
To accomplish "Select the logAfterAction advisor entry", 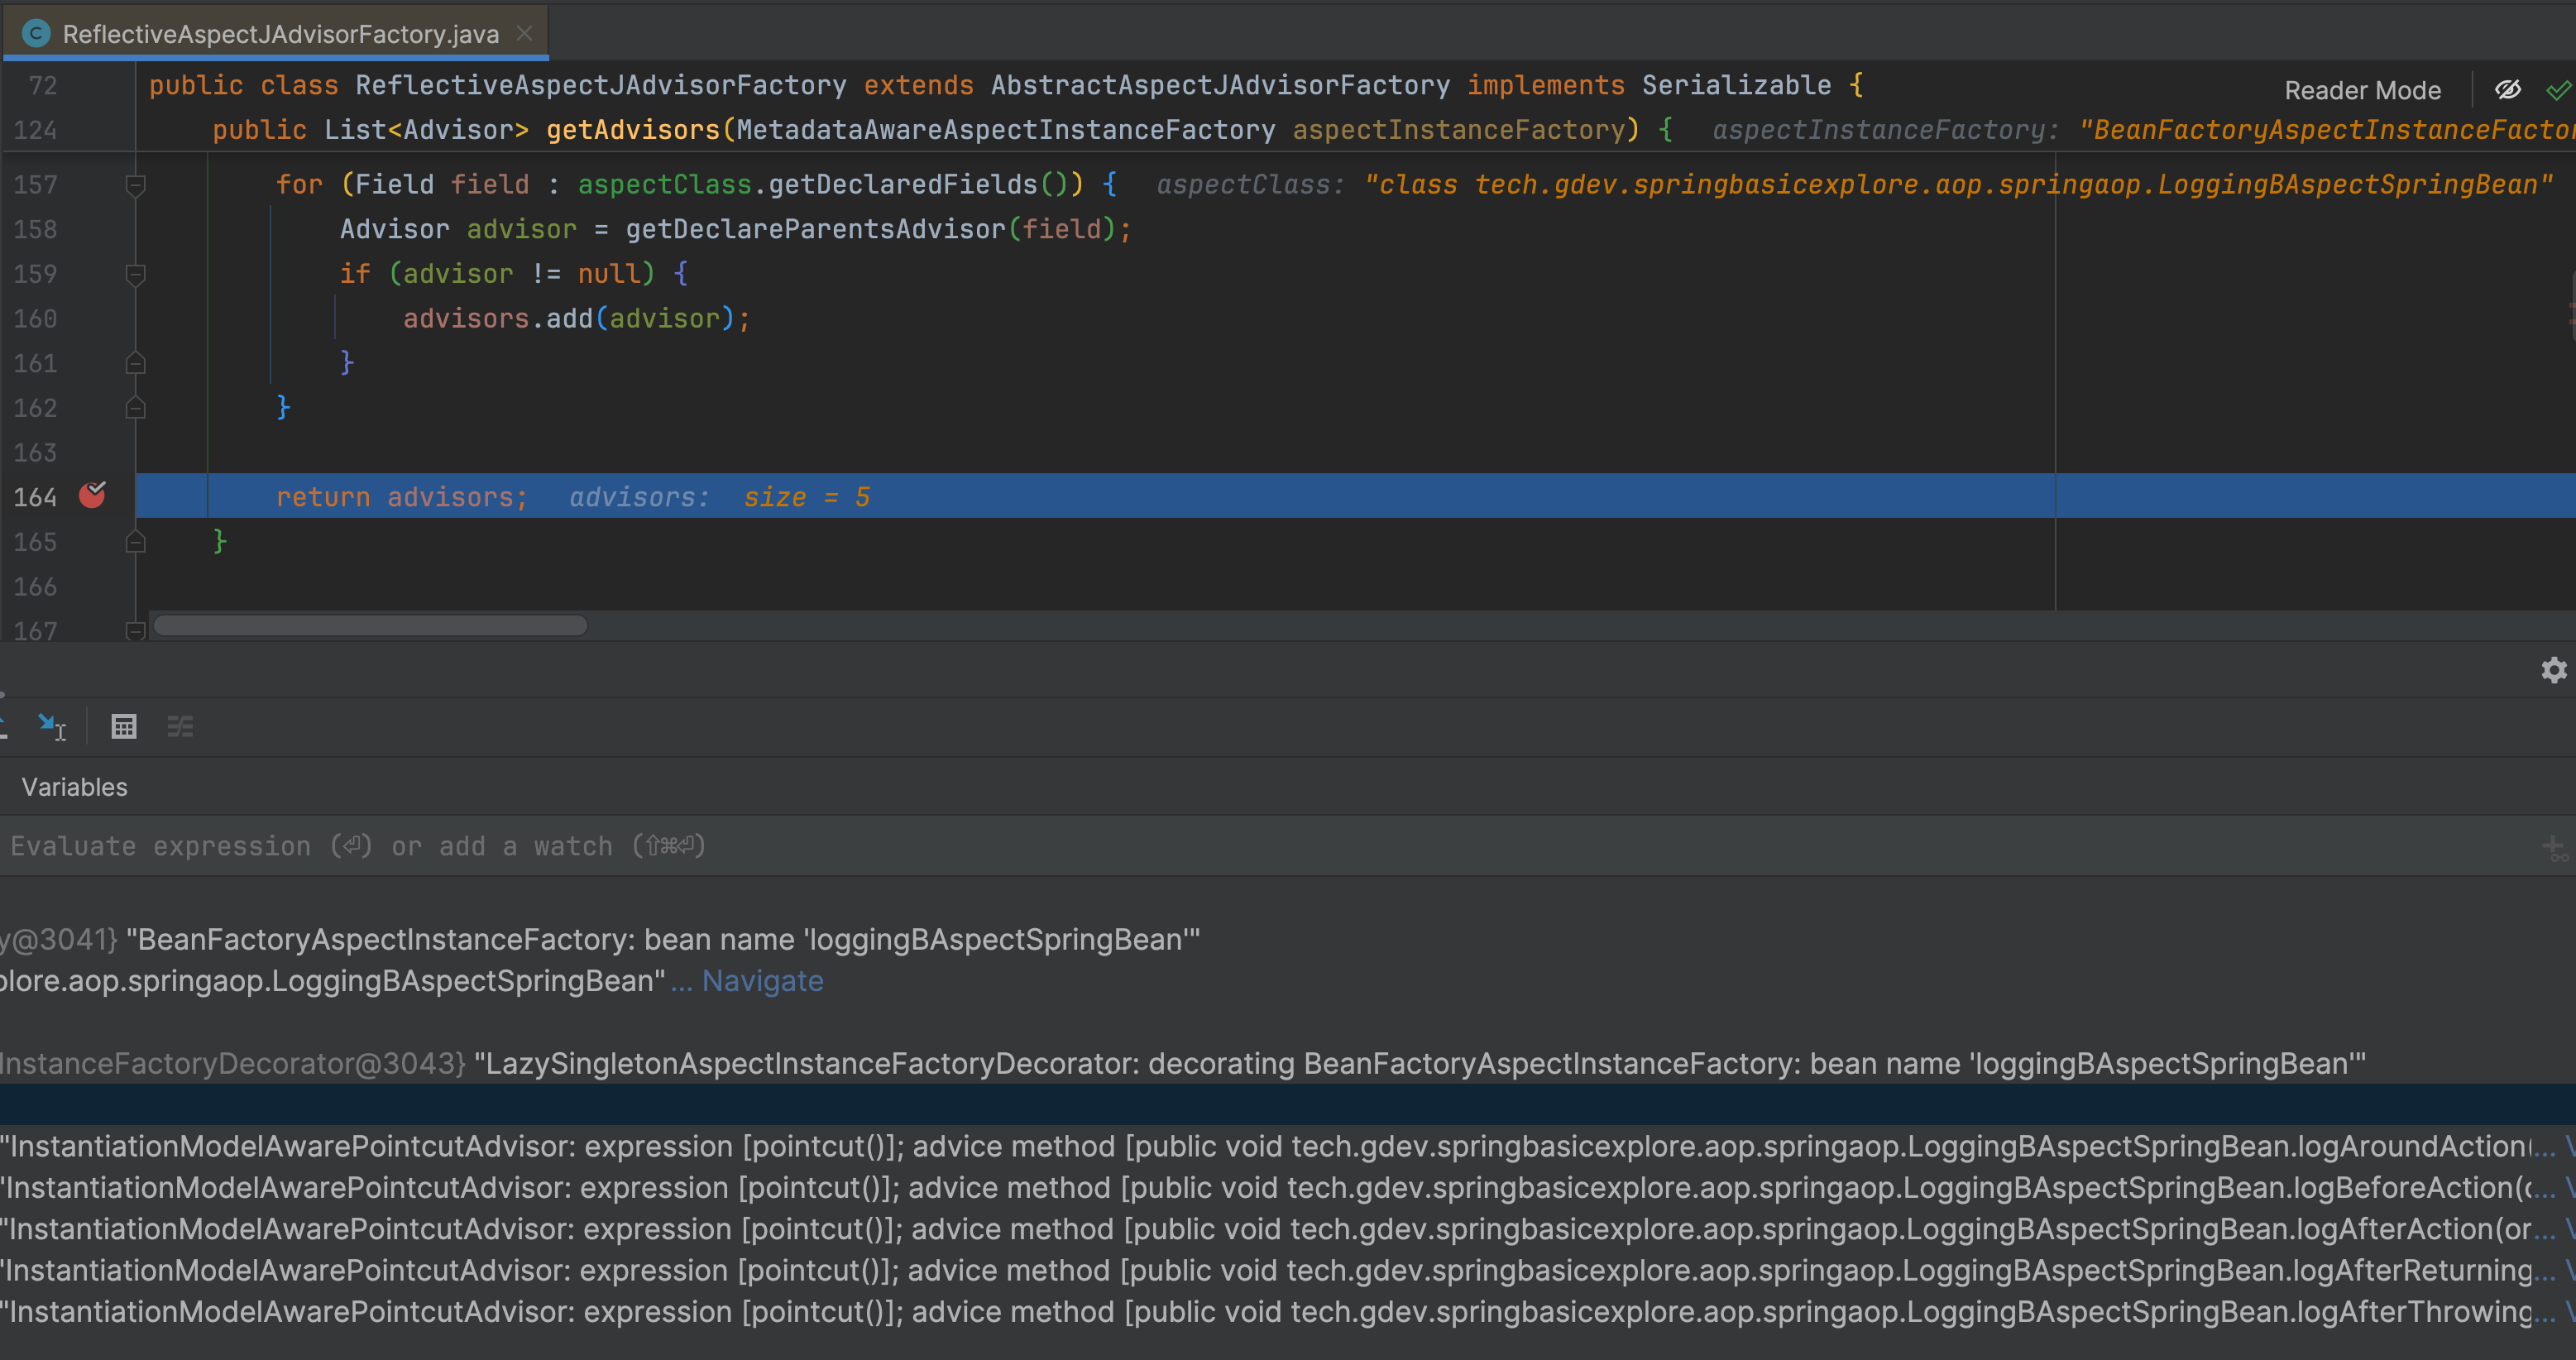I will (x=1288, y=1229).
